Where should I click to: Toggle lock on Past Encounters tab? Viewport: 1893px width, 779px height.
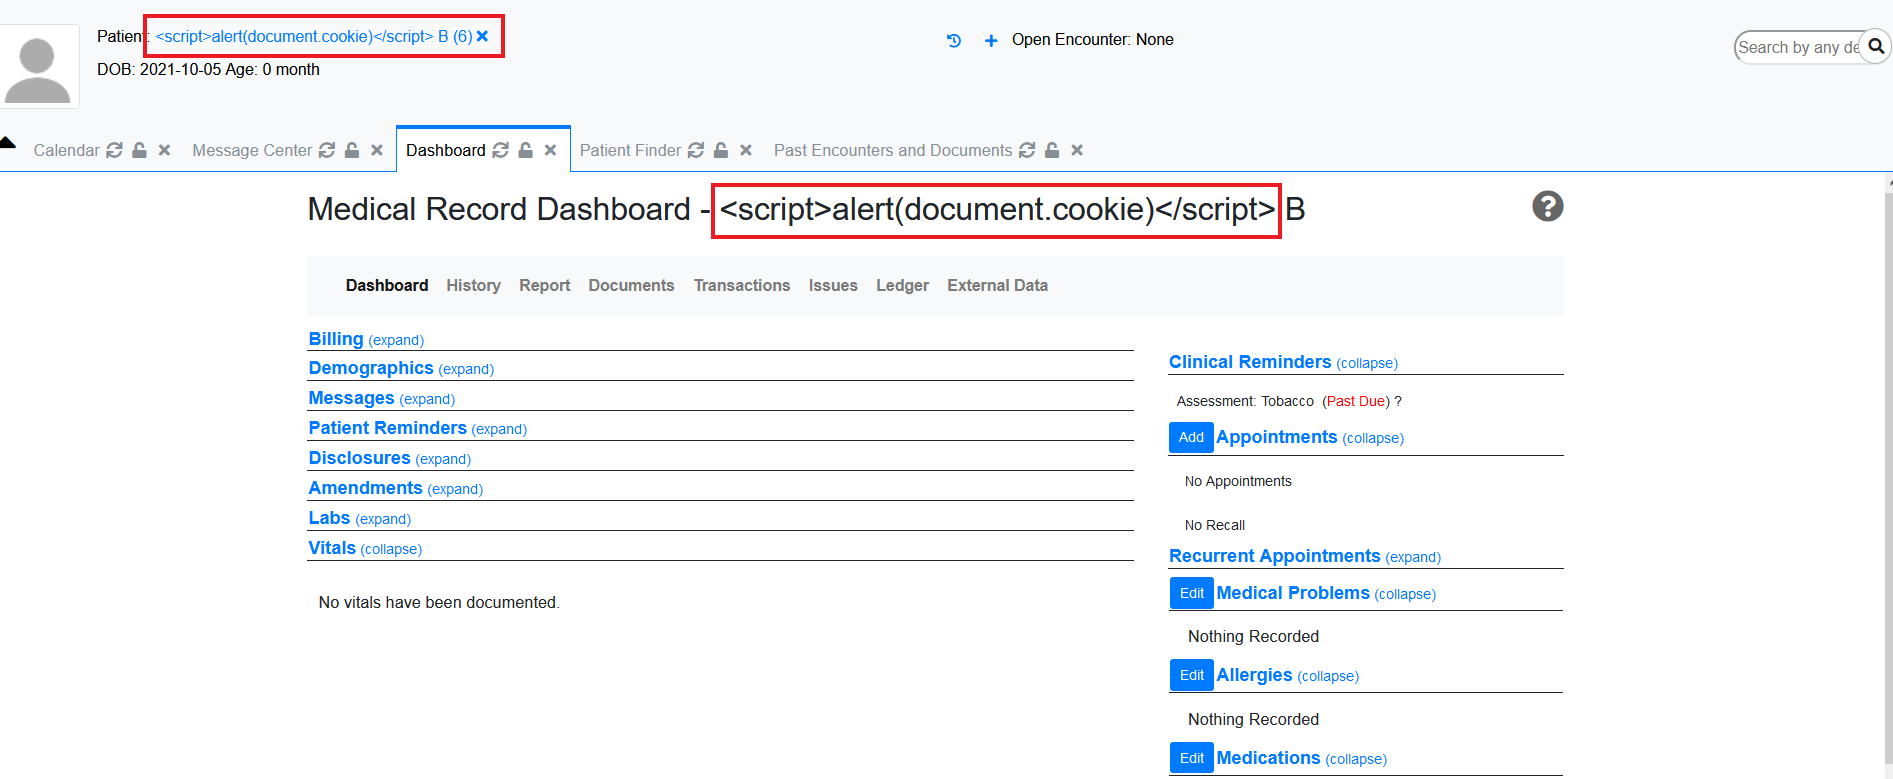click(x=1052, y=150)
